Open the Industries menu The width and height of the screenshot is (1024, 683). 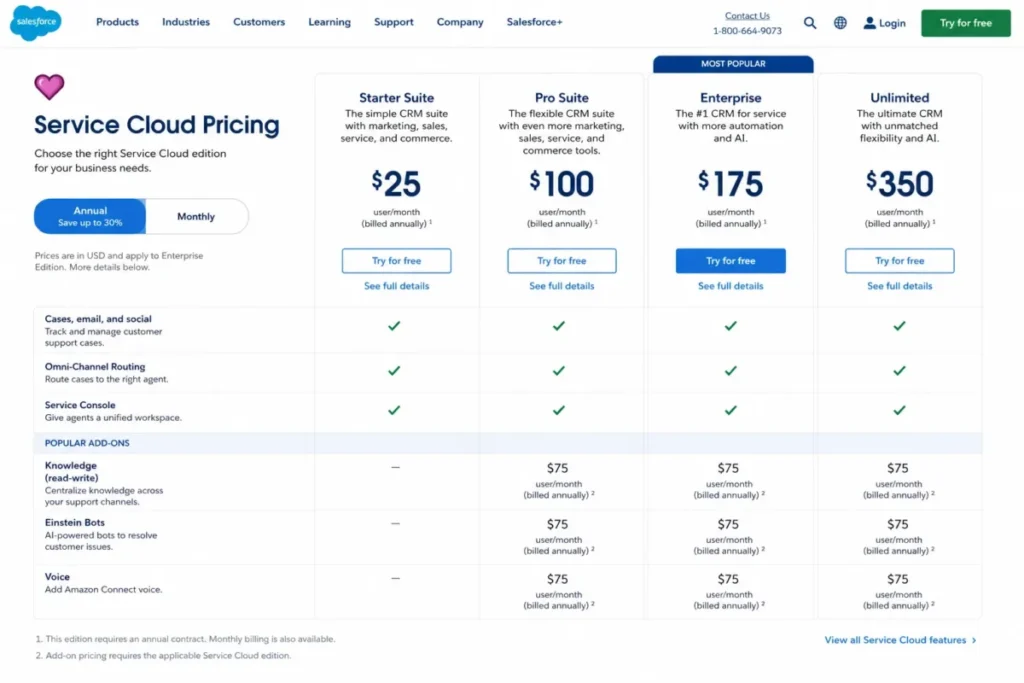[x=186, y=22]
